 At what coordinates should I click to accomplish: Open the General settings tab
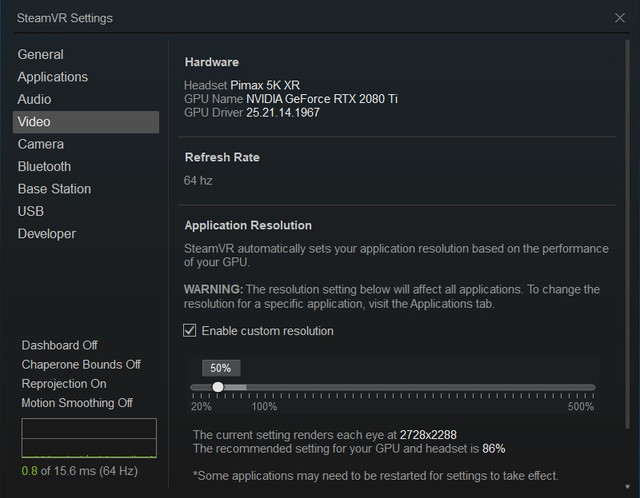coord(40,55)
